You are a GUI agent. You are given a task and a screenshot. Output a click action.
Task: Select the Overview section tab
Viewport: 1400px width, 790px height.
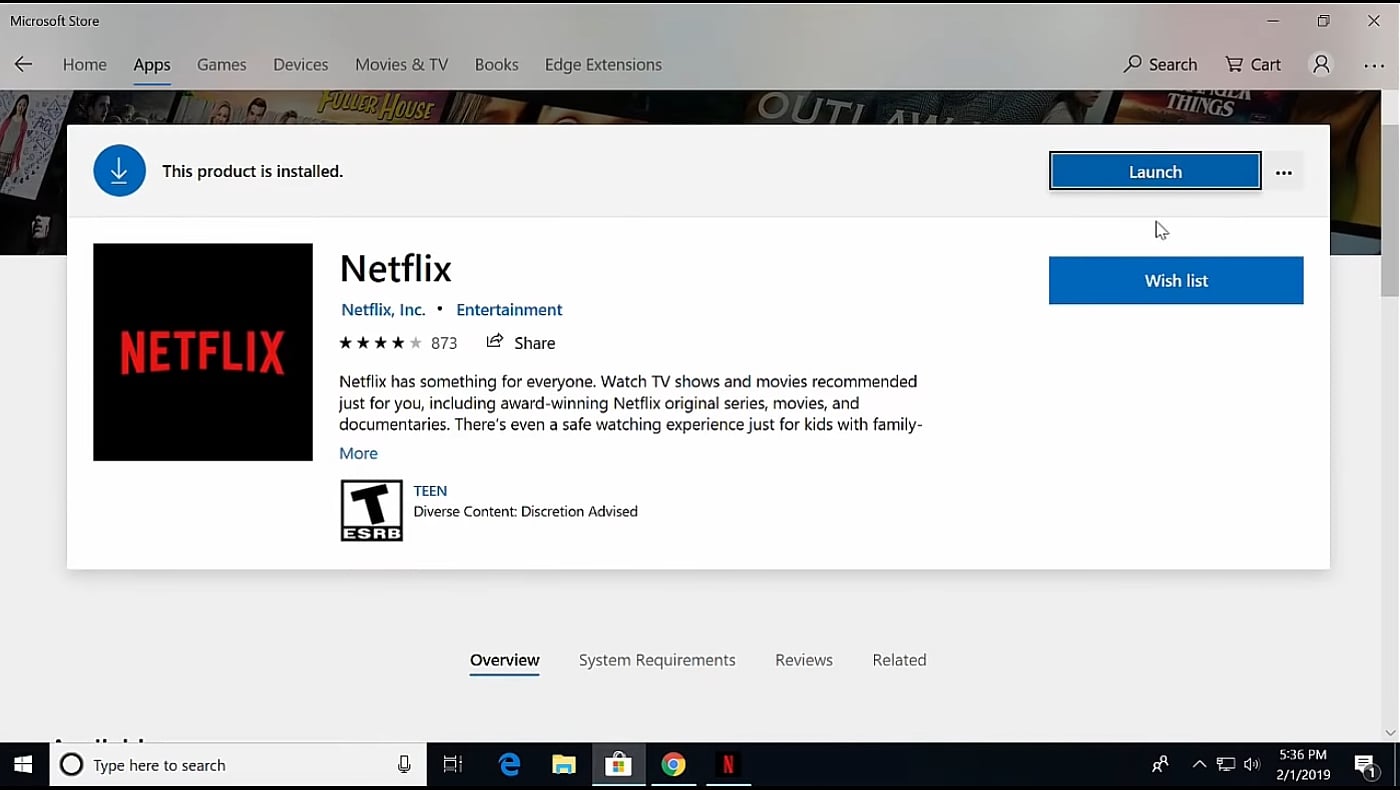(x=505, y=660)
